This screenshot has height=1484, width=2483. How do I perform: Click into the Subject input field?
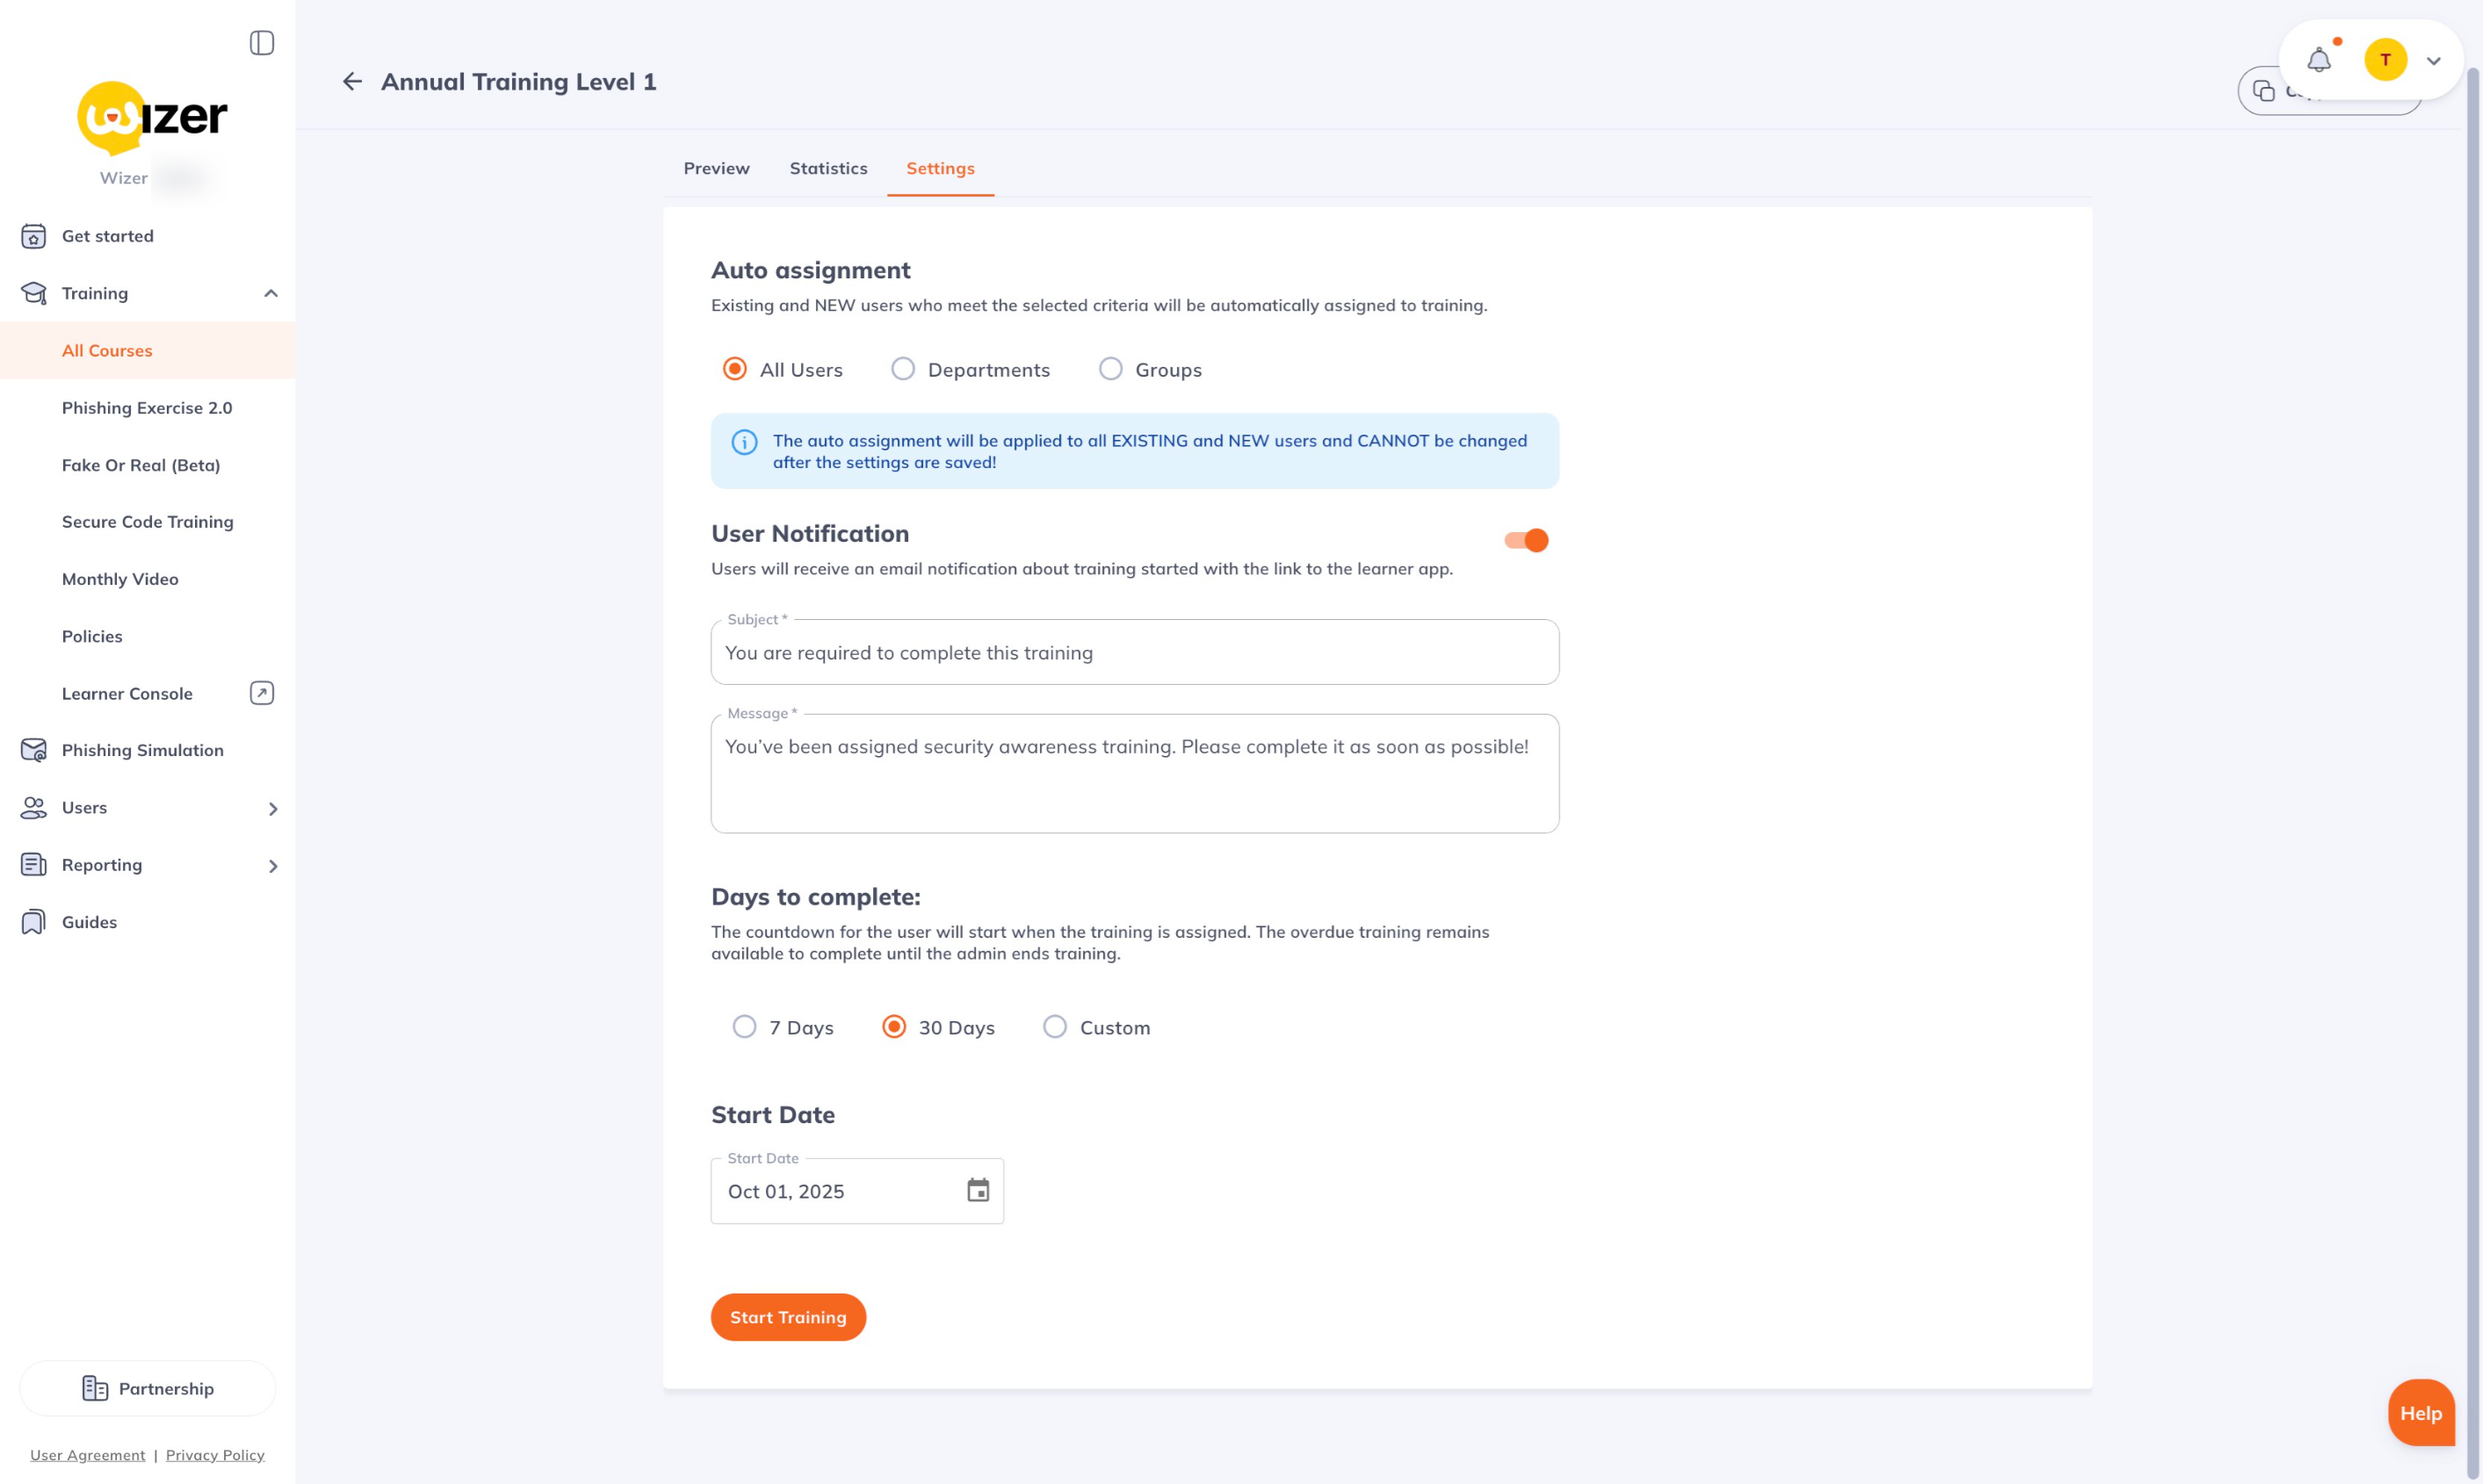pyautogui.click(x=1134, y=653)
